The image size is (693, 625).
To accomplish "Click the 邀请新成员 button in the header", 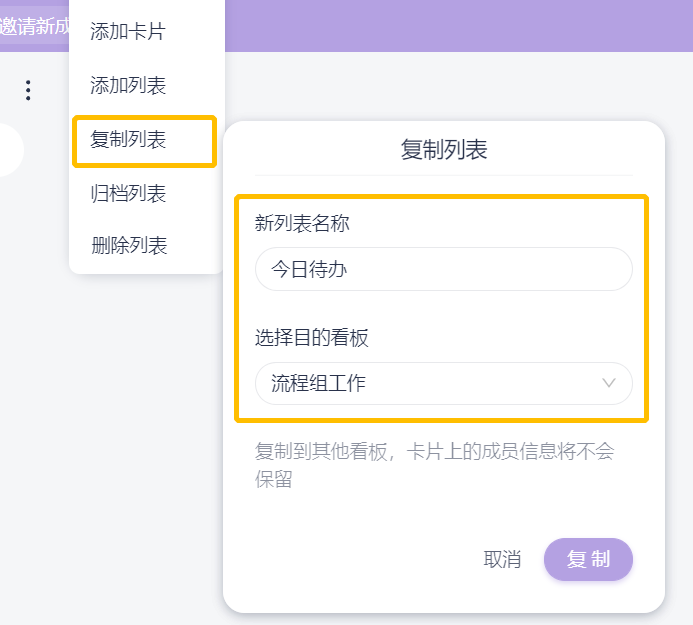I will point(34,26).
